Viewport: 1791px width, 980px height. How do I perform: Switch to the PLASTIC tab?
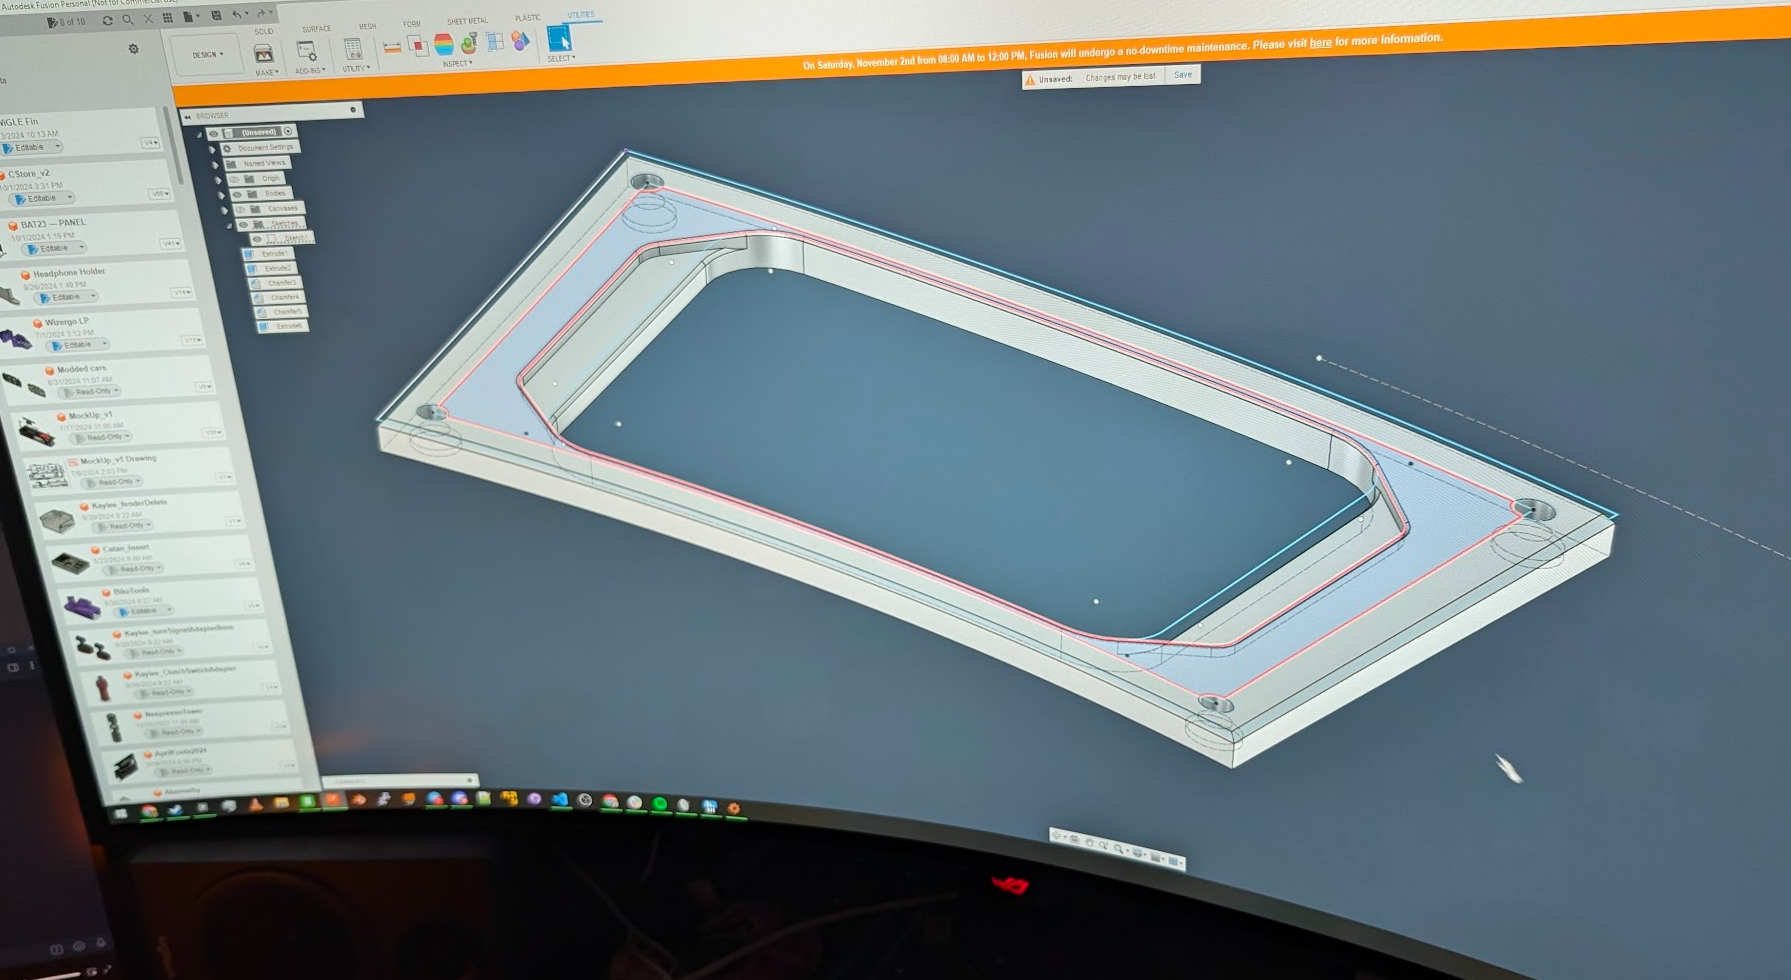pyautogui.click(x=527, y=18)
